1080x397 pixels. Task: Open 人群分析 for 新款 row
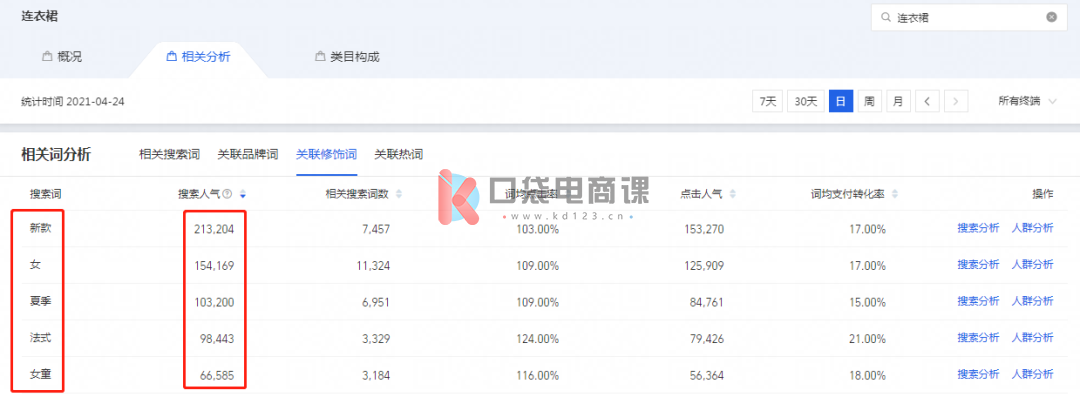[1032, 228]
